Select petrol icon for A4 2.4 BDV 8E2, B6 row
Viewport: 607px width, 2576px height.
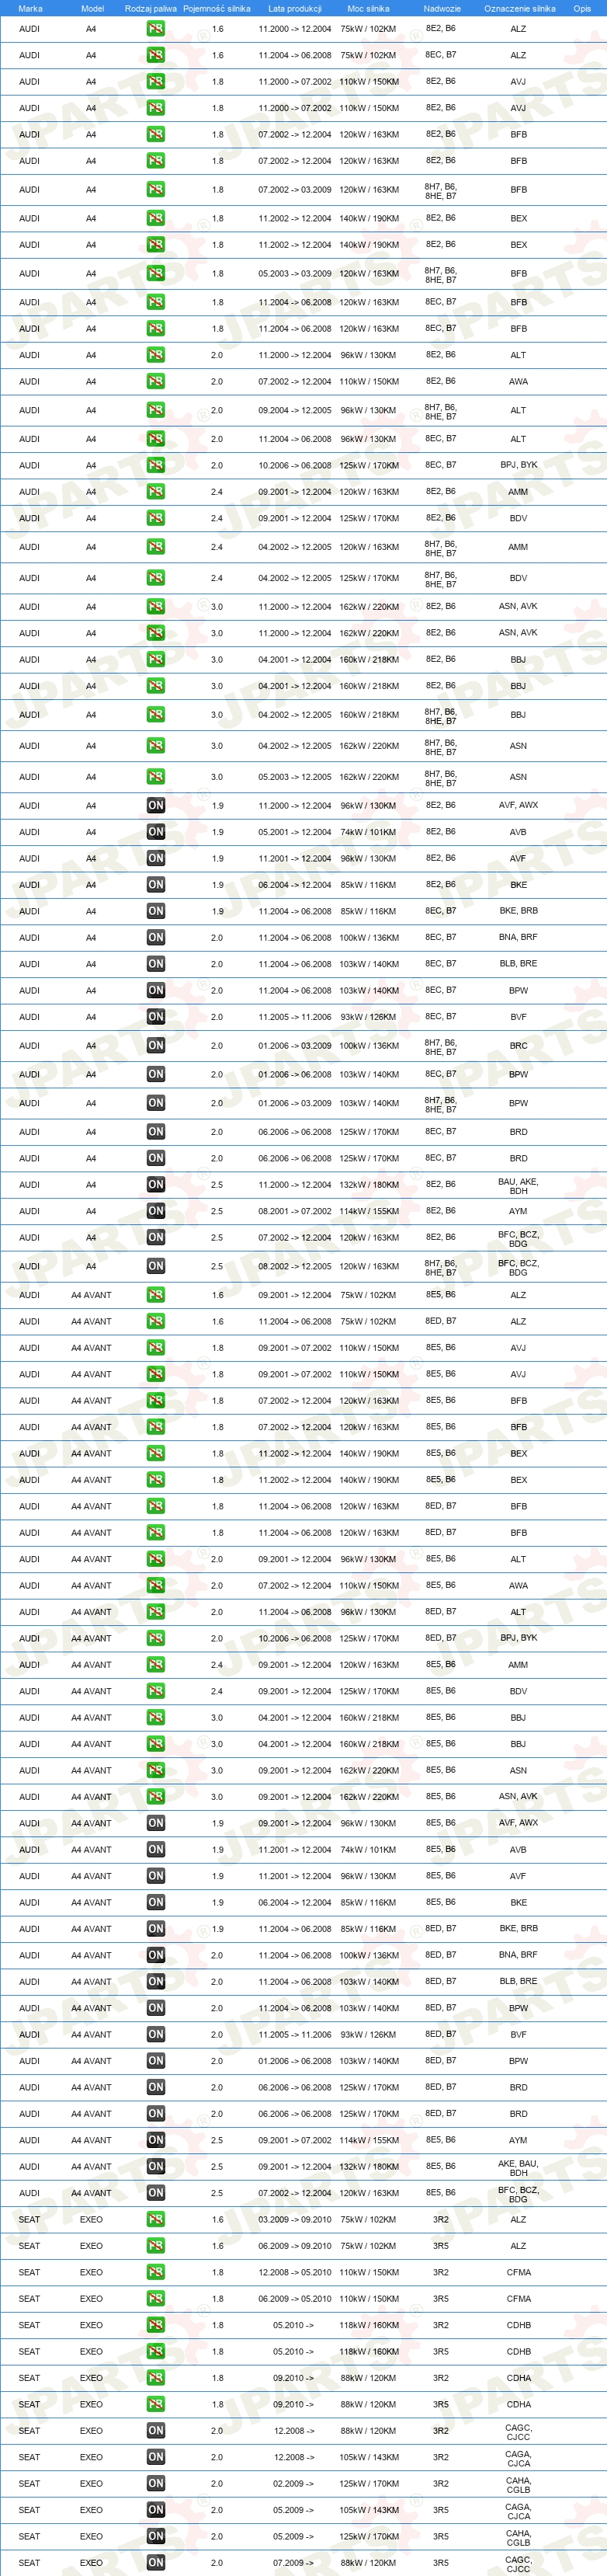tap(156, 519)
